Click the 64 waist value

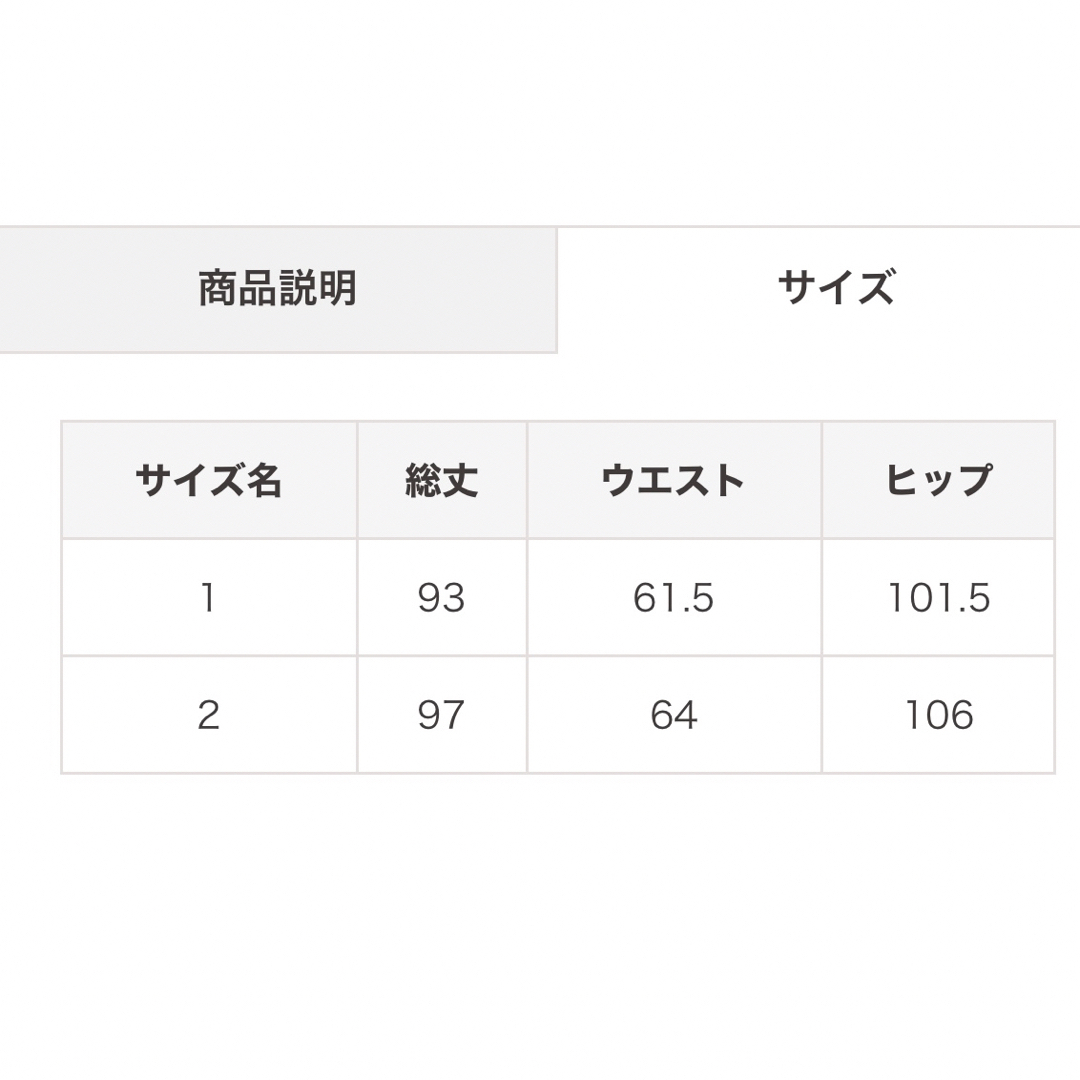674,715
